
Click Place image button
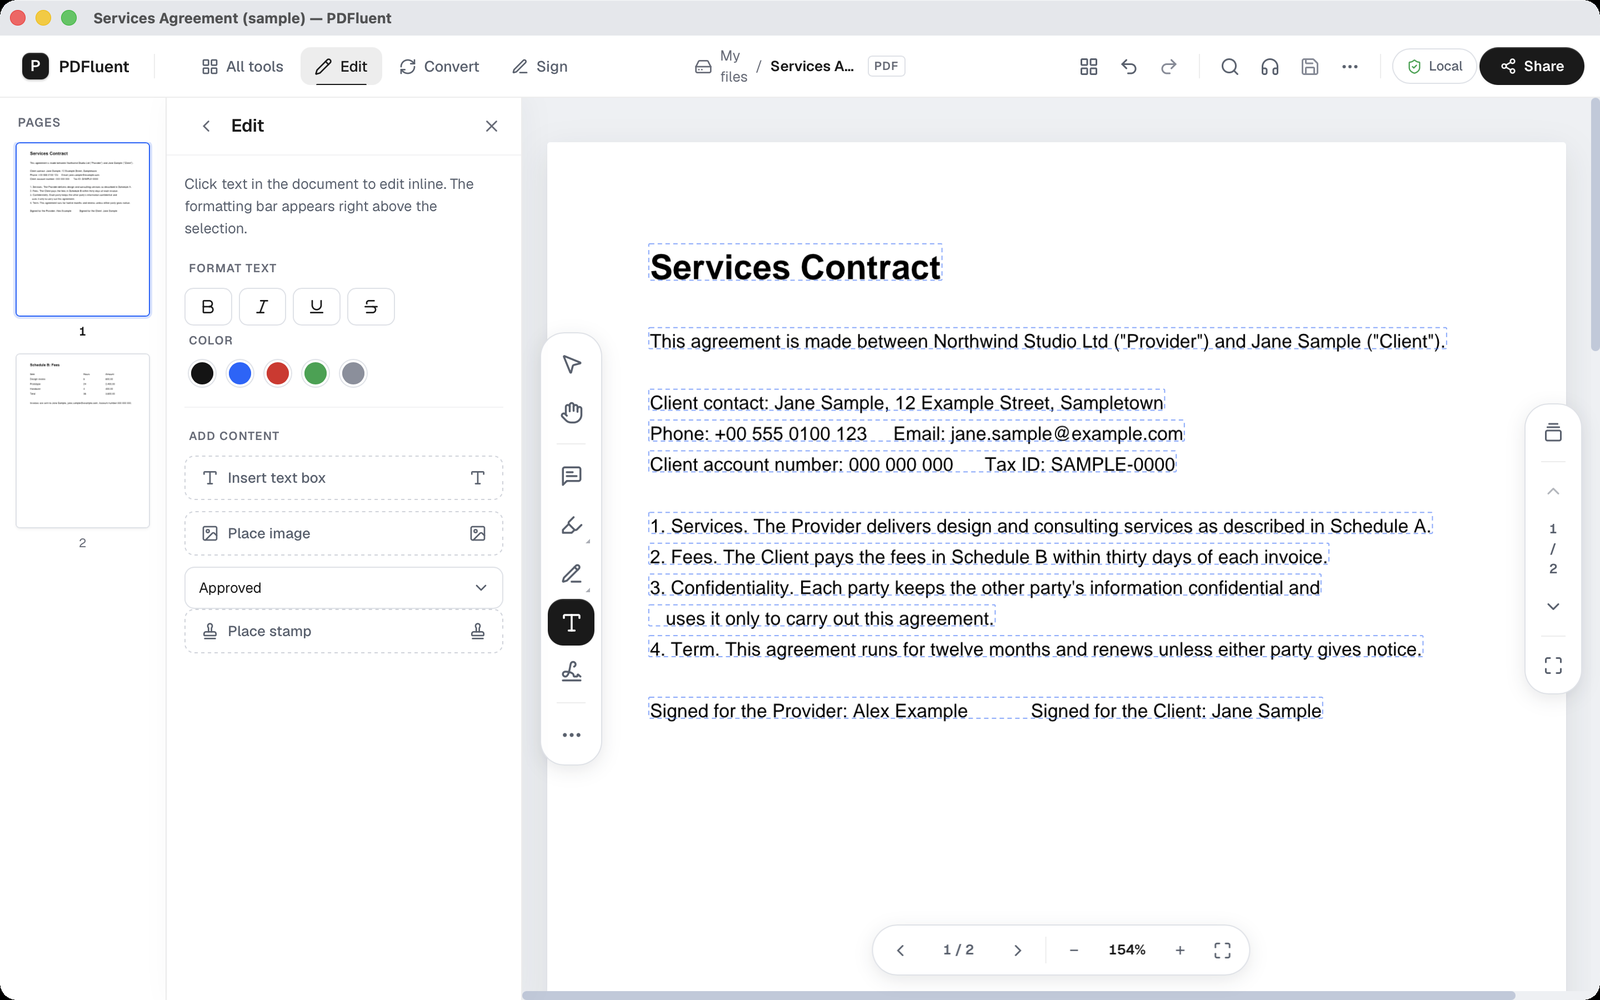(x=343, y=534)
